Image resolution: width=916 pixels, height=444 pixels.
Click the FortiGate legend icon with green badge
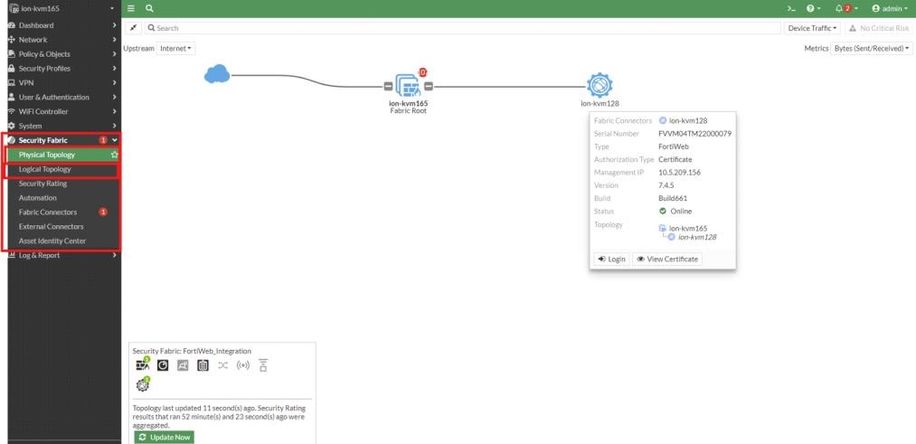point(143,365)
